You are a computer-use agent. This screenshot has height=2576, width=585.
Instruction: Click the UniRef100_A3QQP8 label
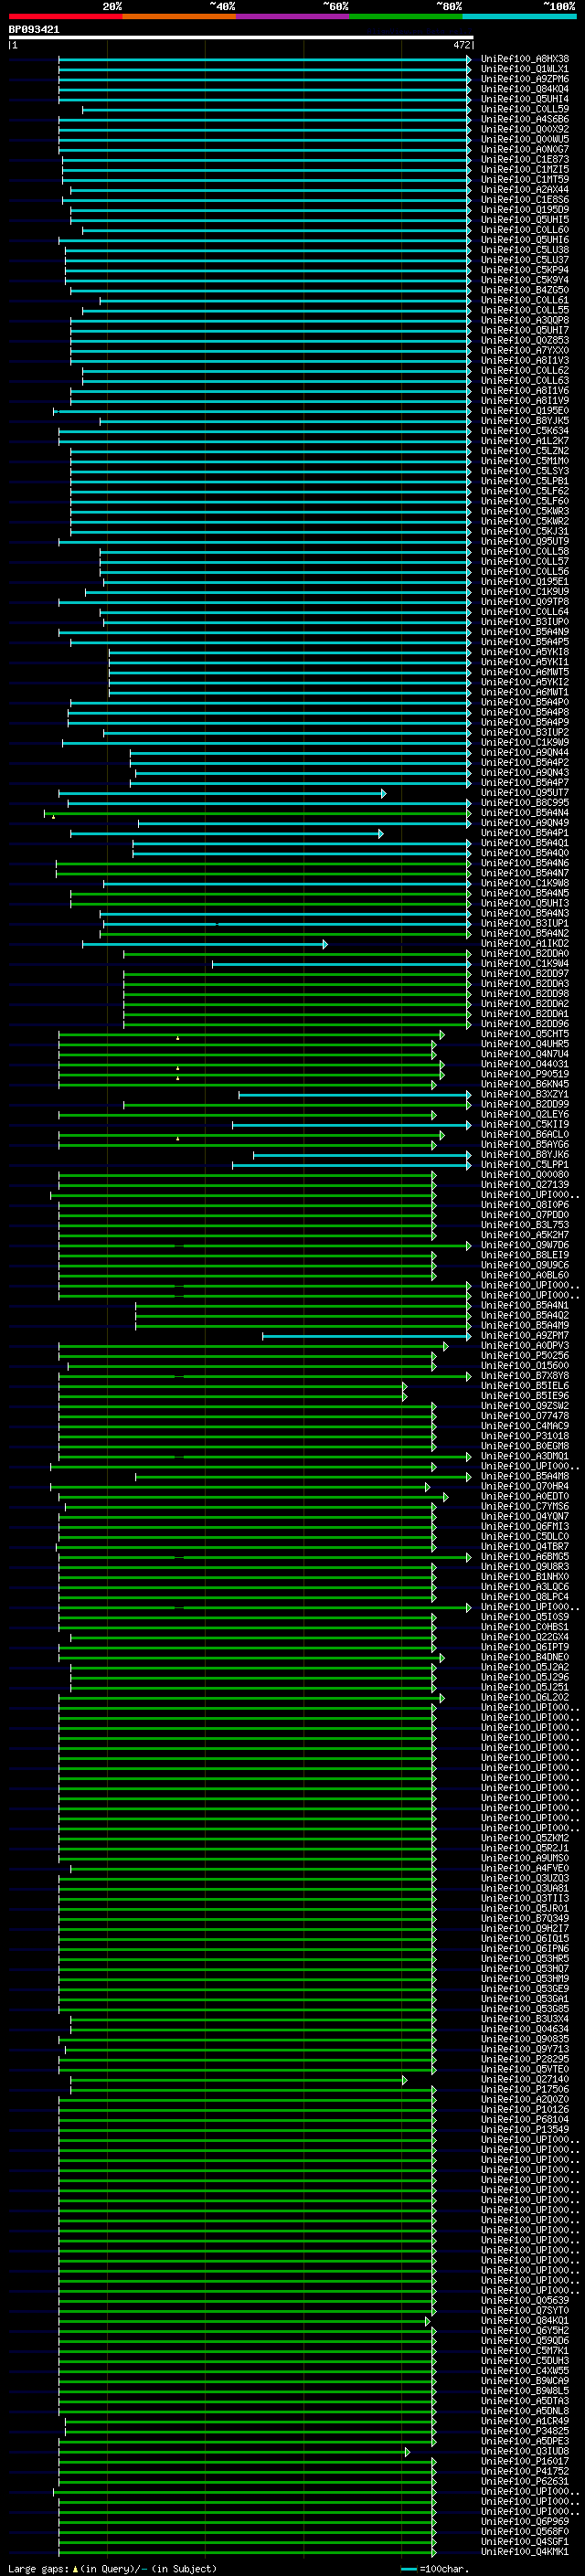point(525,320)
